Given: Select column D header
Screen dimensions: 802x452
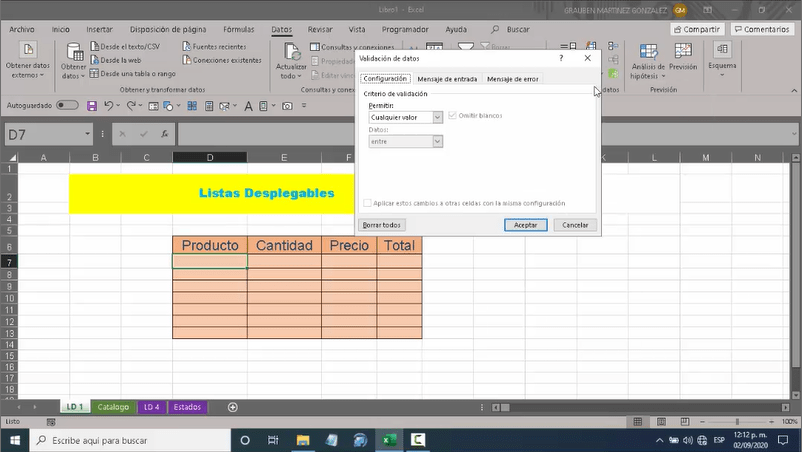Looking at the screenshot, I should point(210,157).
